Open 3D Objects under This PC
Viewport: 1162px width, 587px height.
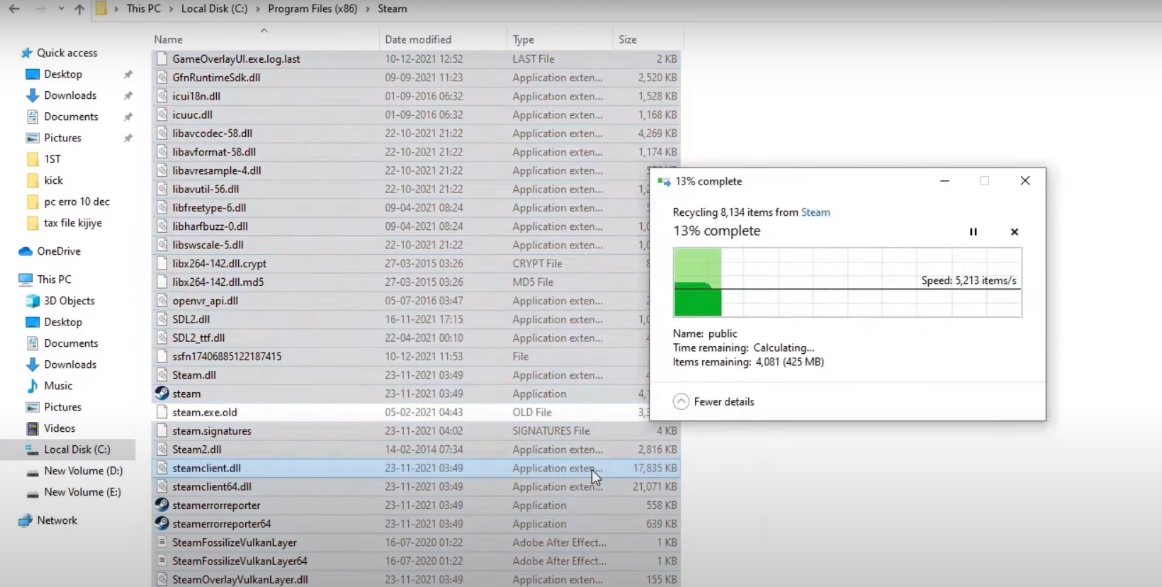pos(69,301)
